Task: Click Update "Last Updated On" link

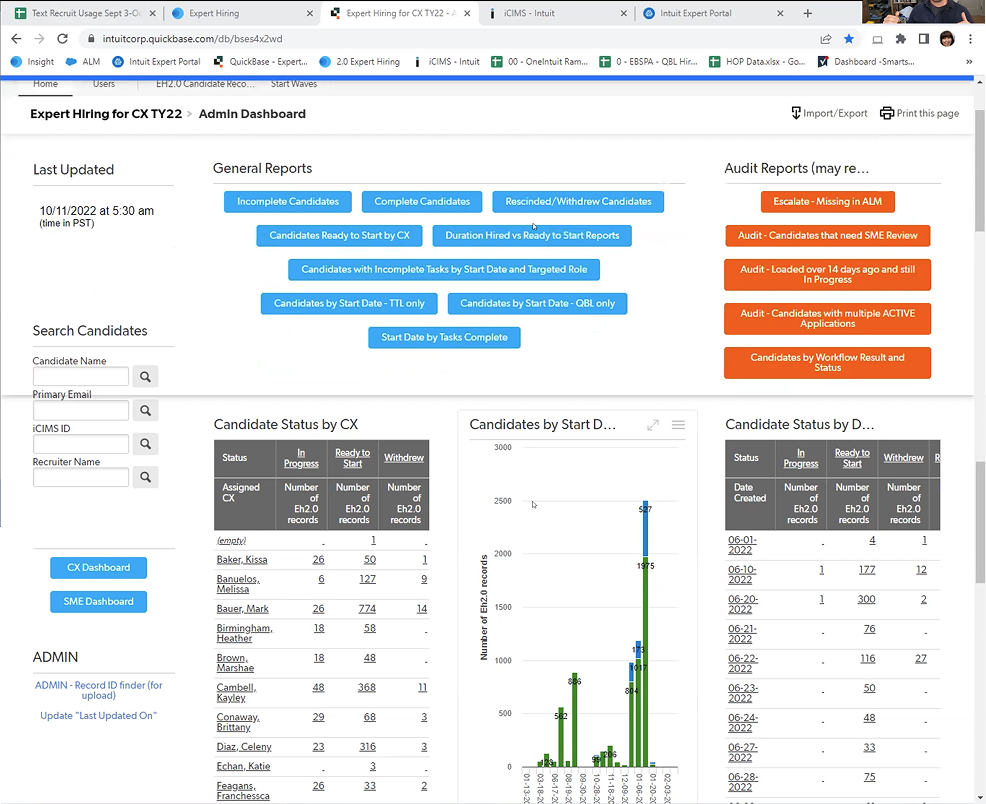Action: point(99,716)
